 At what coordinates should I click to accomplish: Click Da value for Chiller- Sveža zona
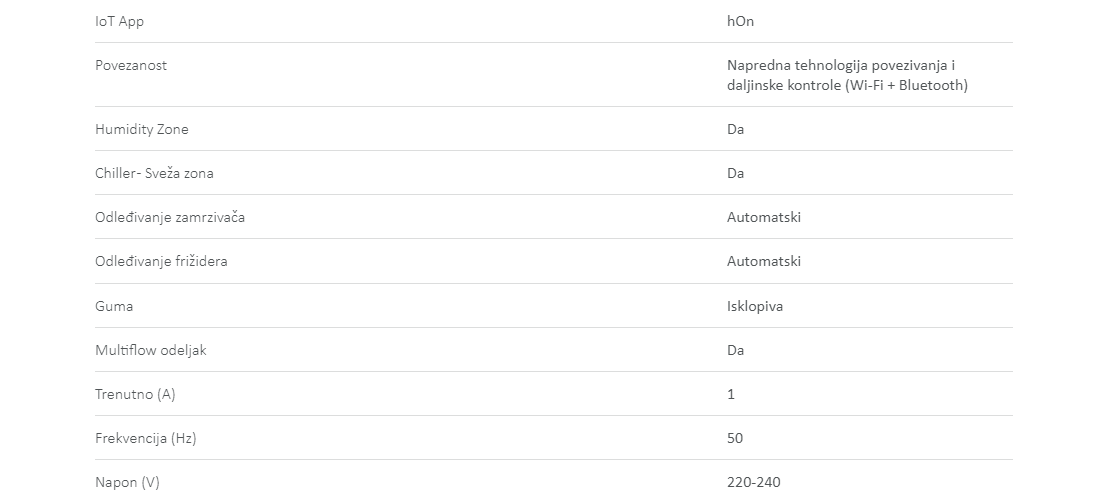735,173
